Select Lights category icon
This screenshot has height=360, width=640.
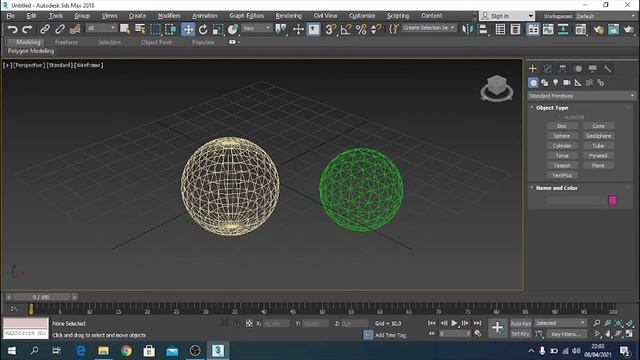click(556, 83)
